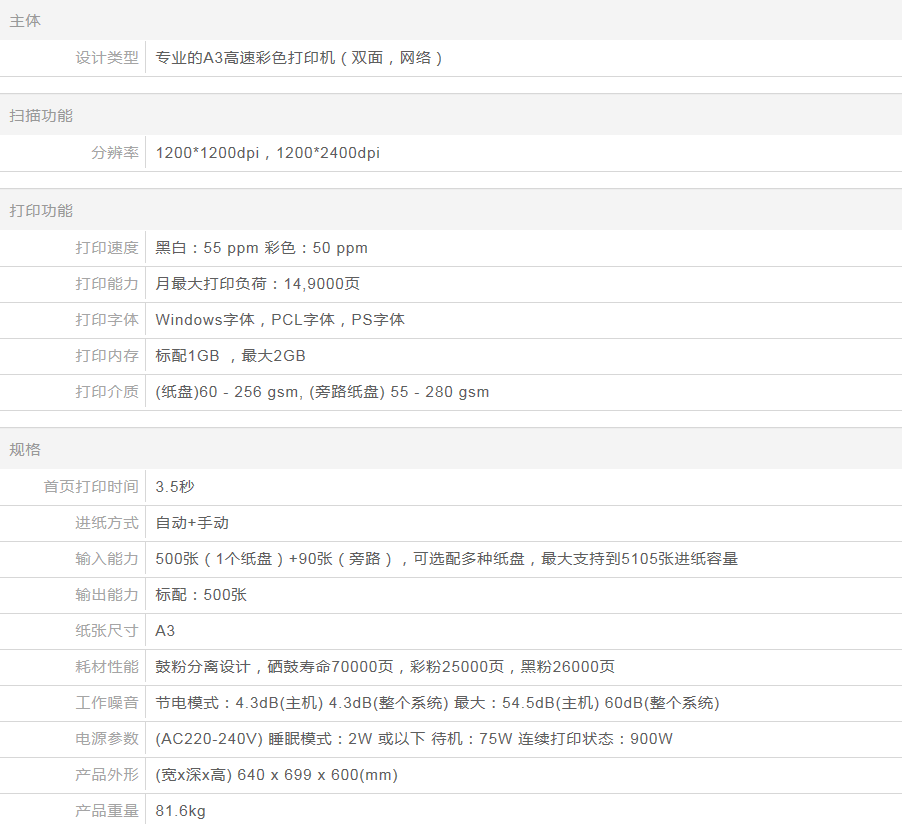902x824 pixels.
Task: Click the 打印介质 row label
Action: pos(107,392)
